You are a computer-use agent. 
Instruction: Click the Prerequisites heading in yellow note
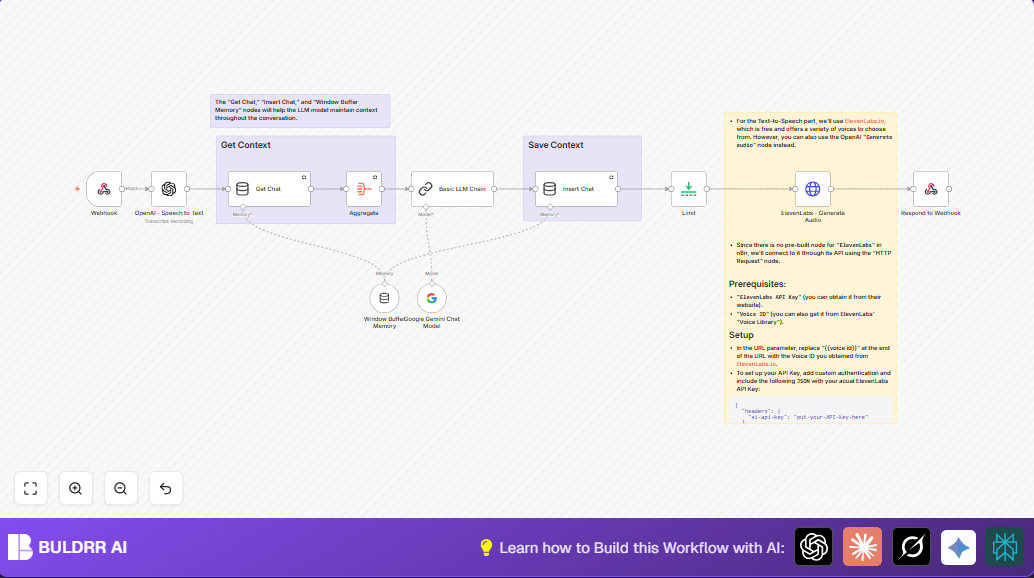[x=757, y=284]
